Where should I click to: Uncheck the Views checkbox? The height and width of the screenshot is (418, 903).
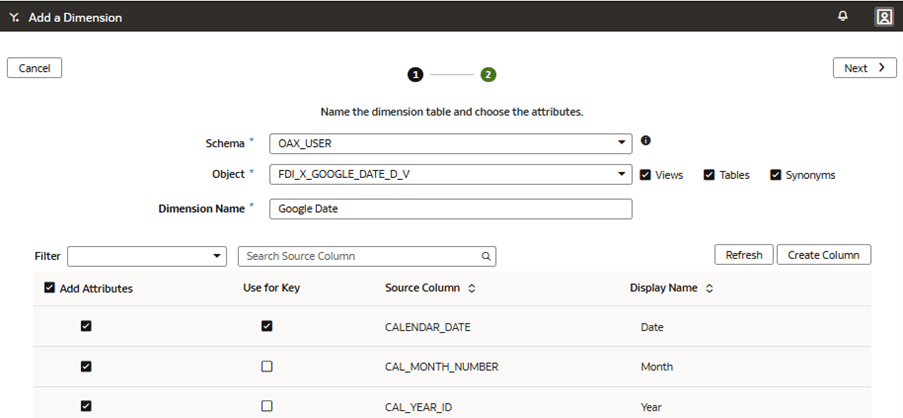click(645, 175)
